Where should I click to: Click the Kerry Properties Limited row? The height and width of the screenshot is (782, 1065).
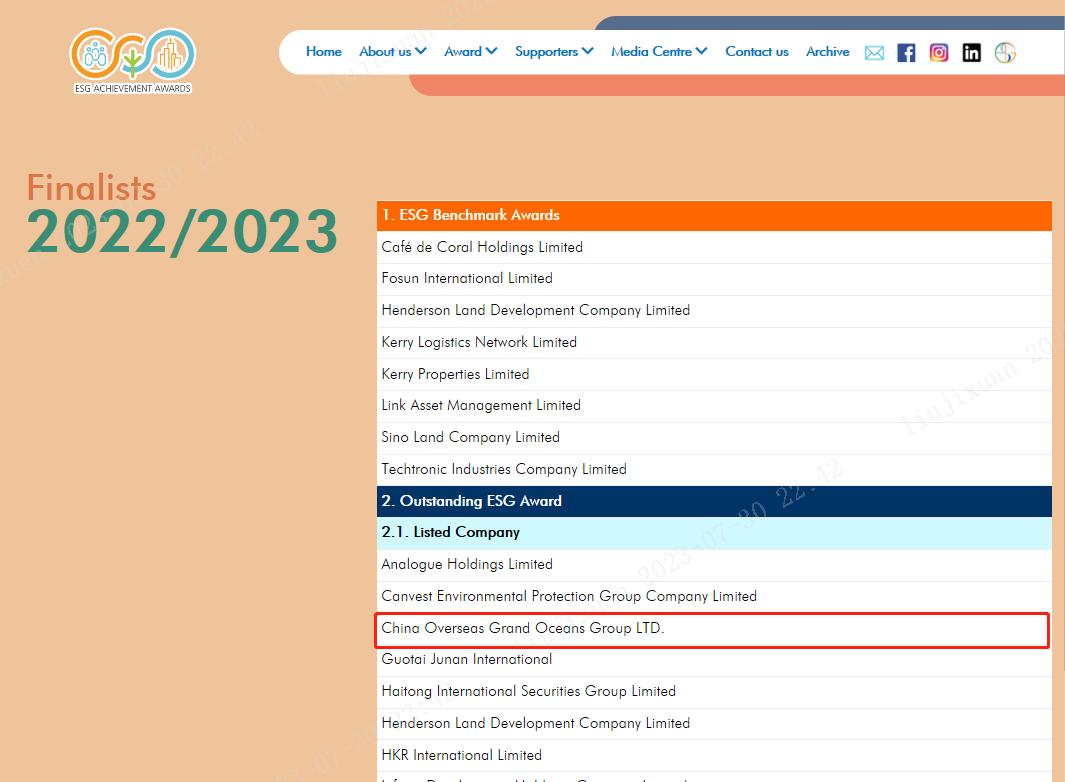click(x=714, y=374)
